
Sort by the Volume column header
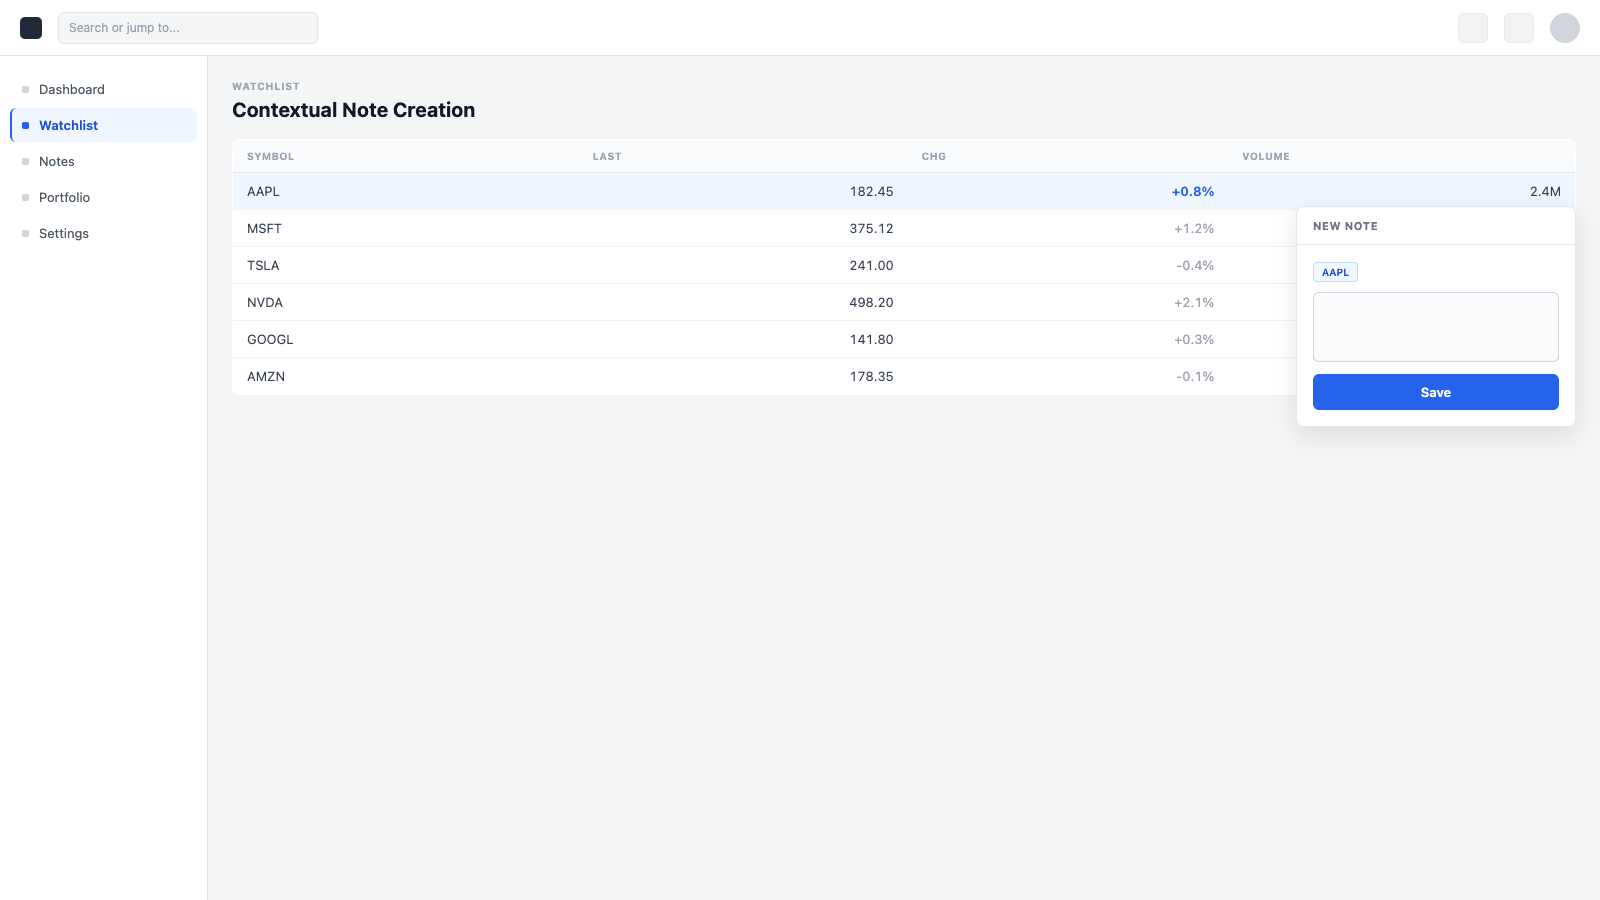1266,156
